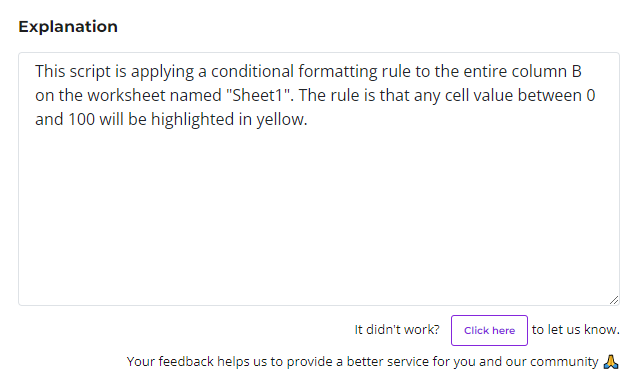Place cursor on the word 'community'
Screen dimensions: 638x378
(x=564, y=362)
